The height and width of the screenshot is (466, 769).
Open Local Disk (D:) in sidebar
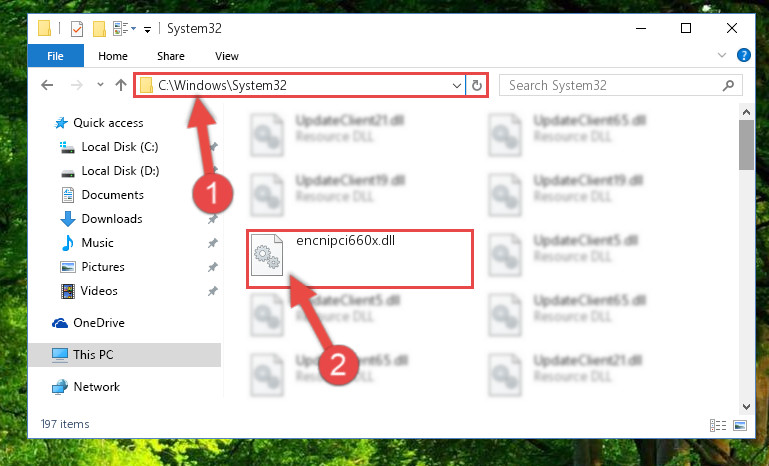coord(120,171)
